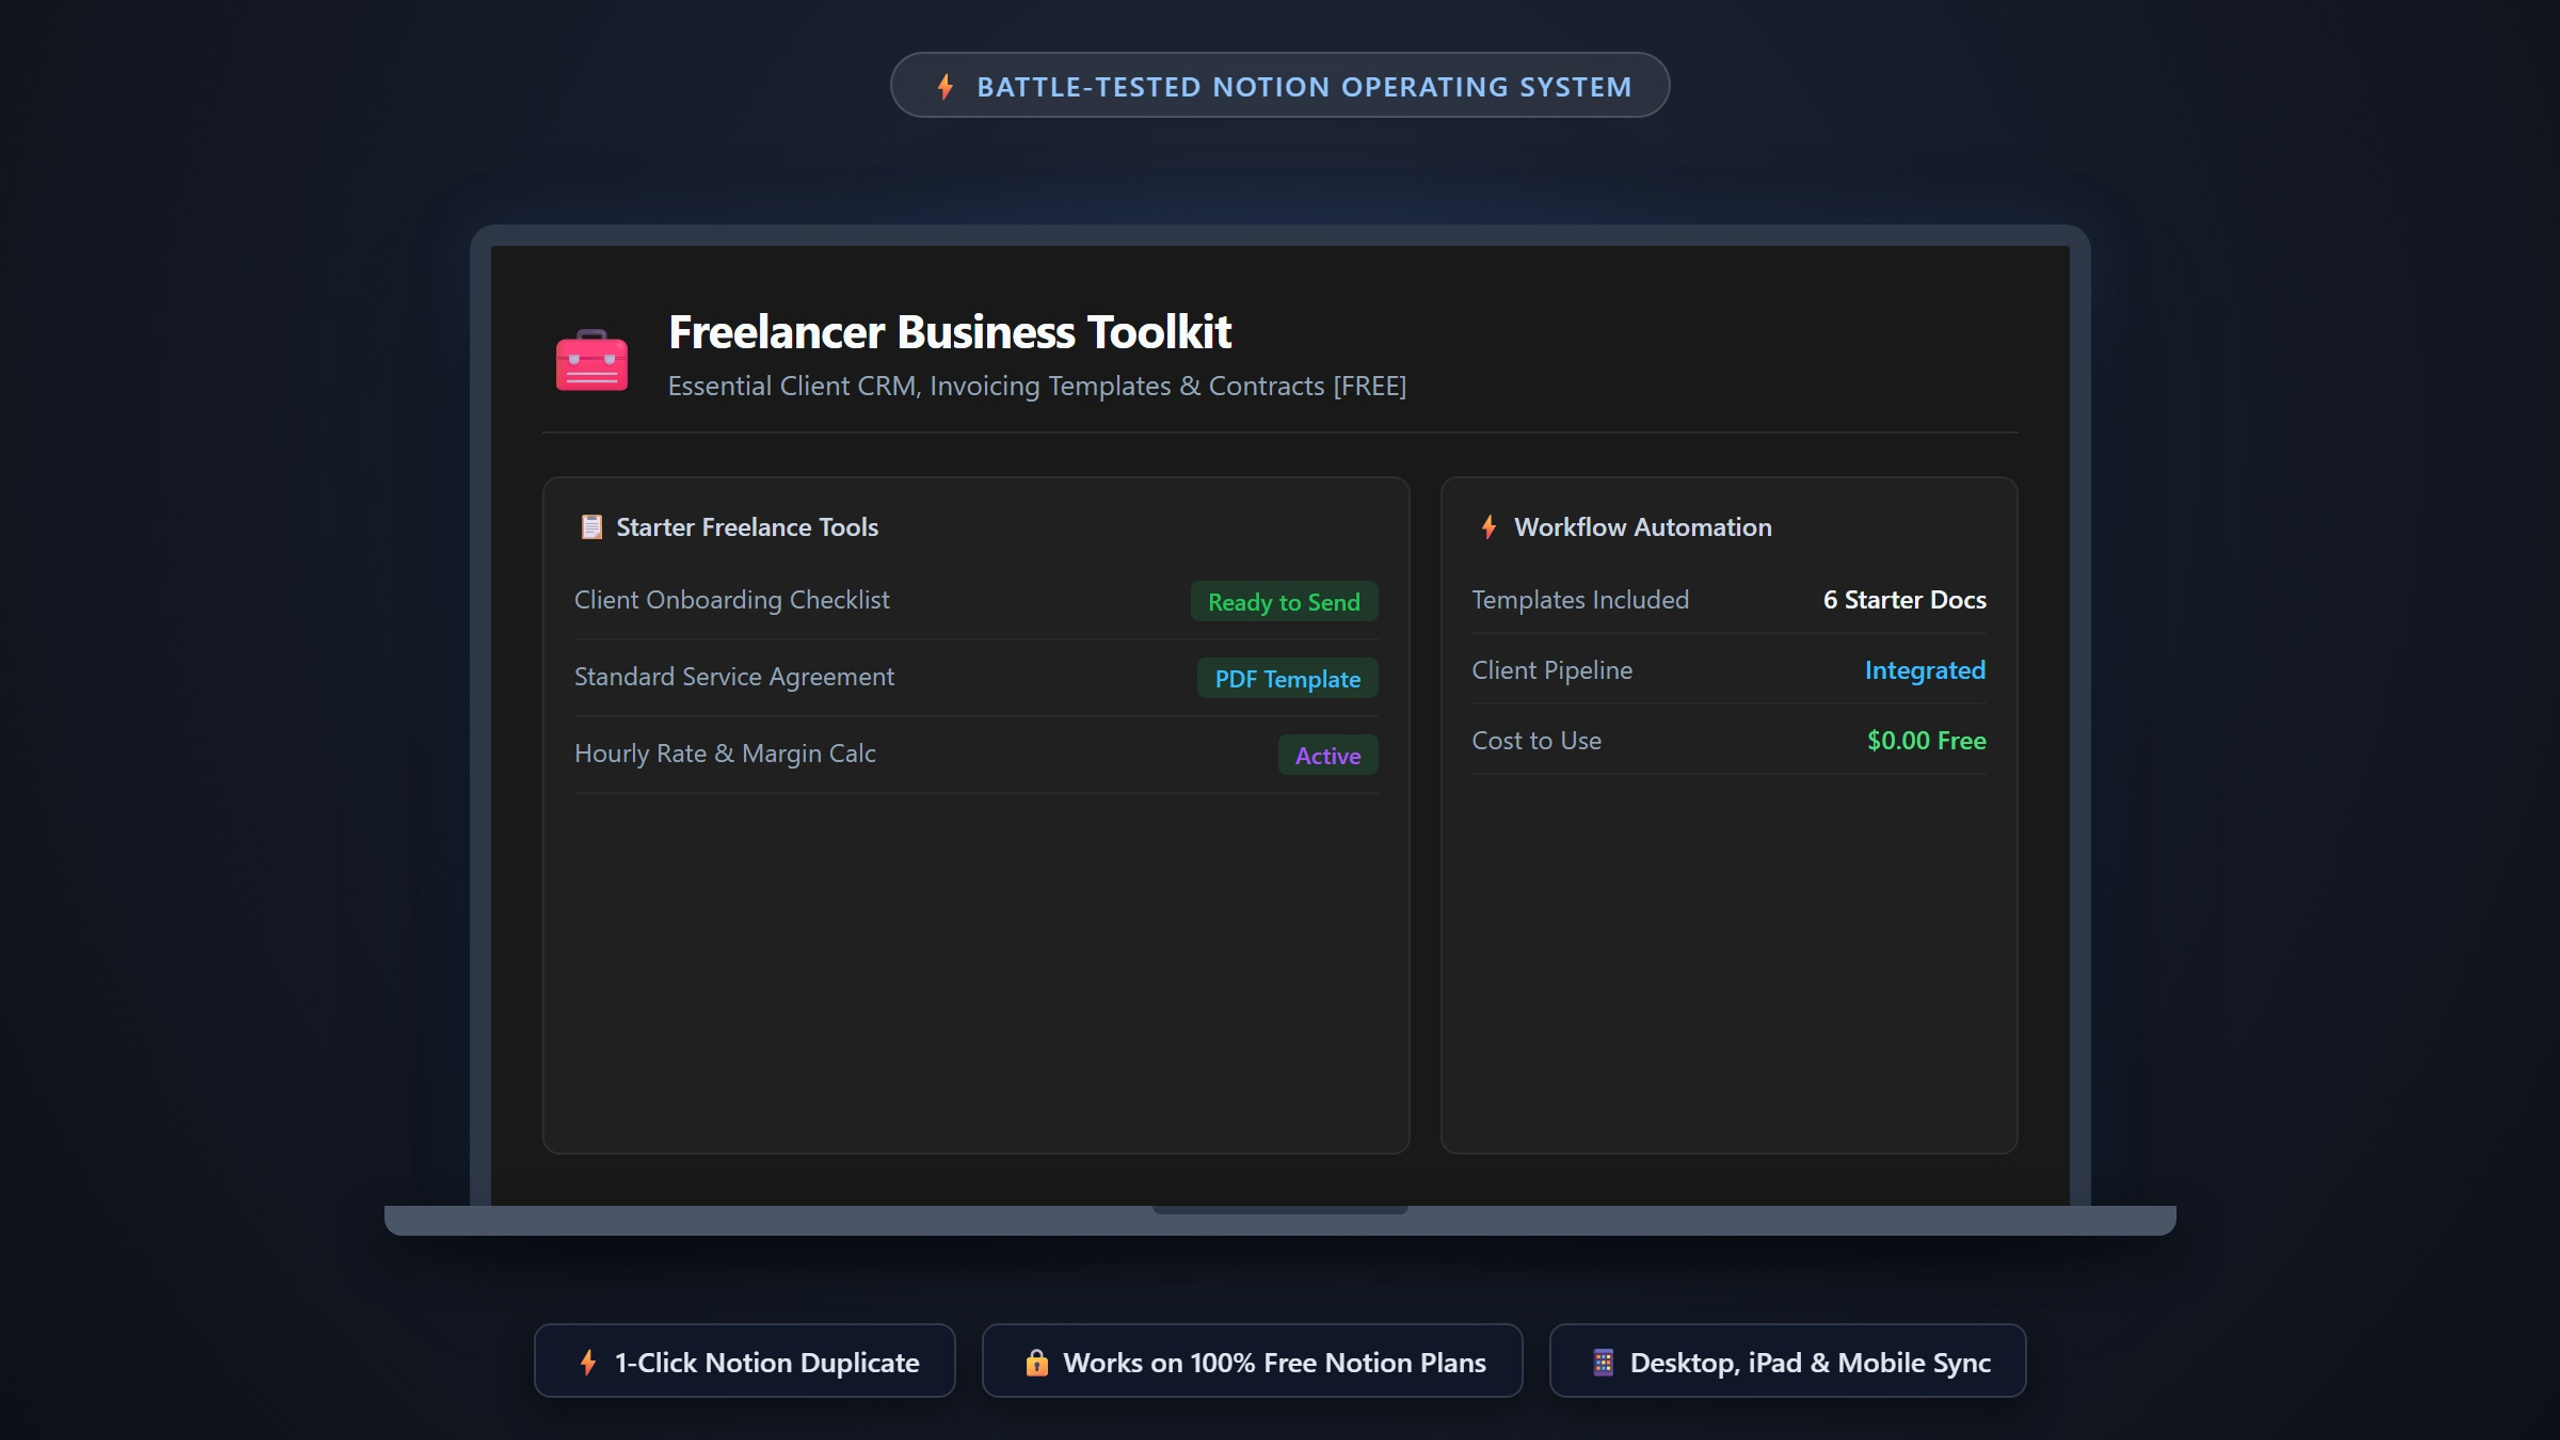
Task: Click the Hourly Rate & Margin Calc label
Action: pyautogui.click(x=725, y=754)
